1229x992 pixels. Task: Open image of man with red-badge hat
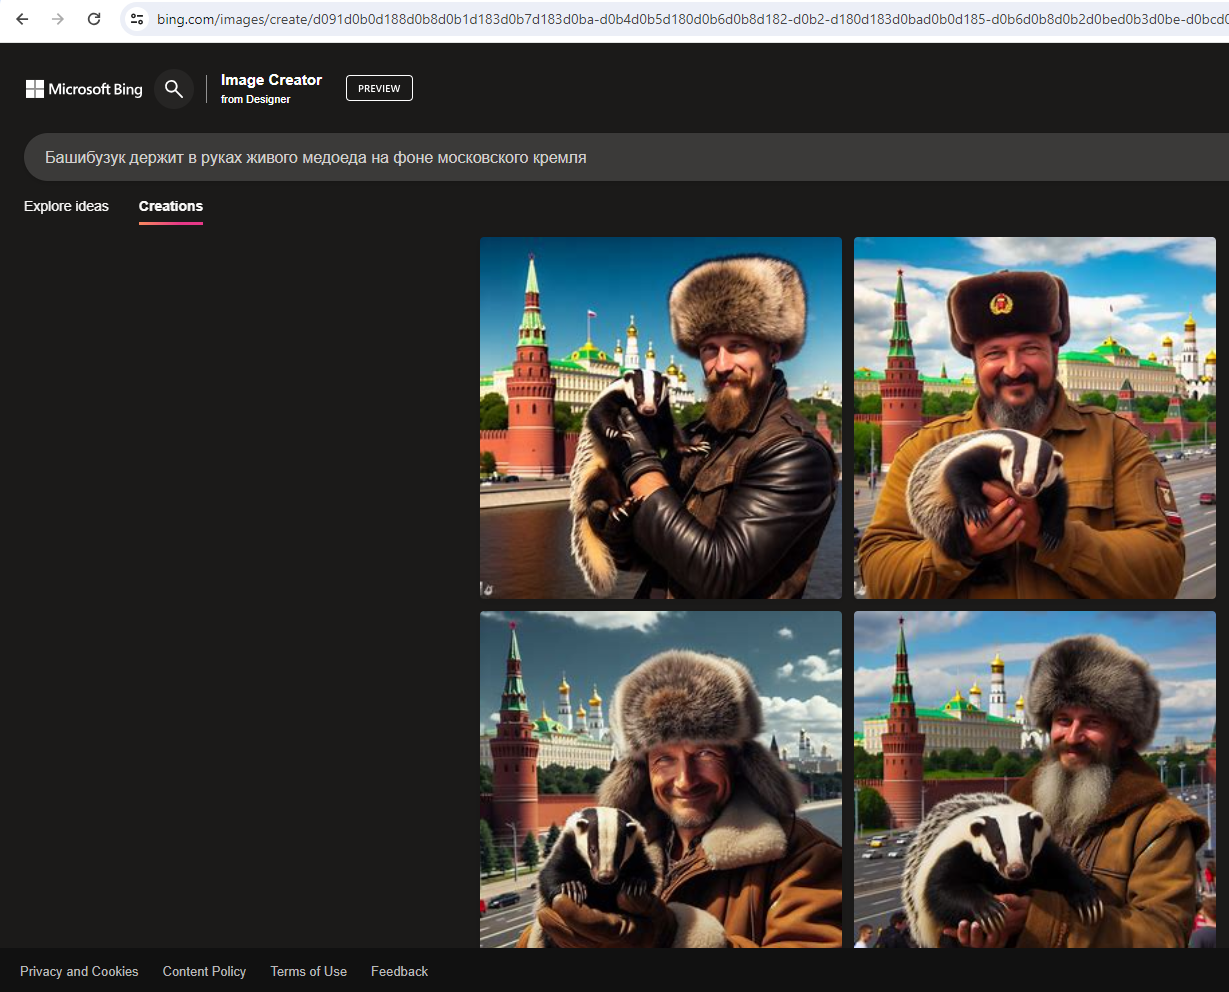coord(1035,418)
